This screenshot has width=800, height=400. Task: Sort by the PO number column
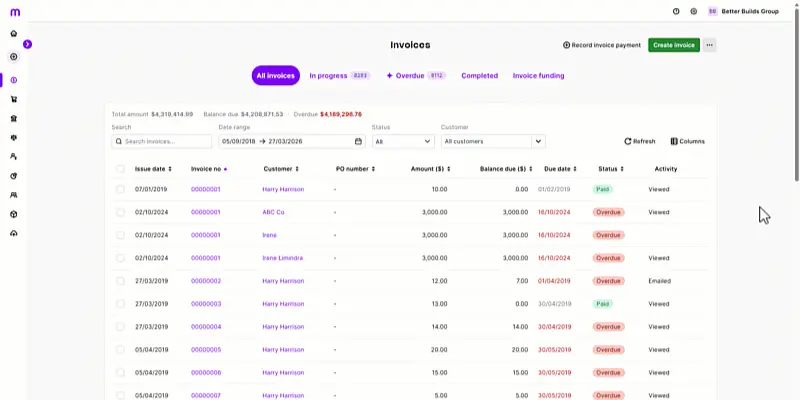click(355, 169)
